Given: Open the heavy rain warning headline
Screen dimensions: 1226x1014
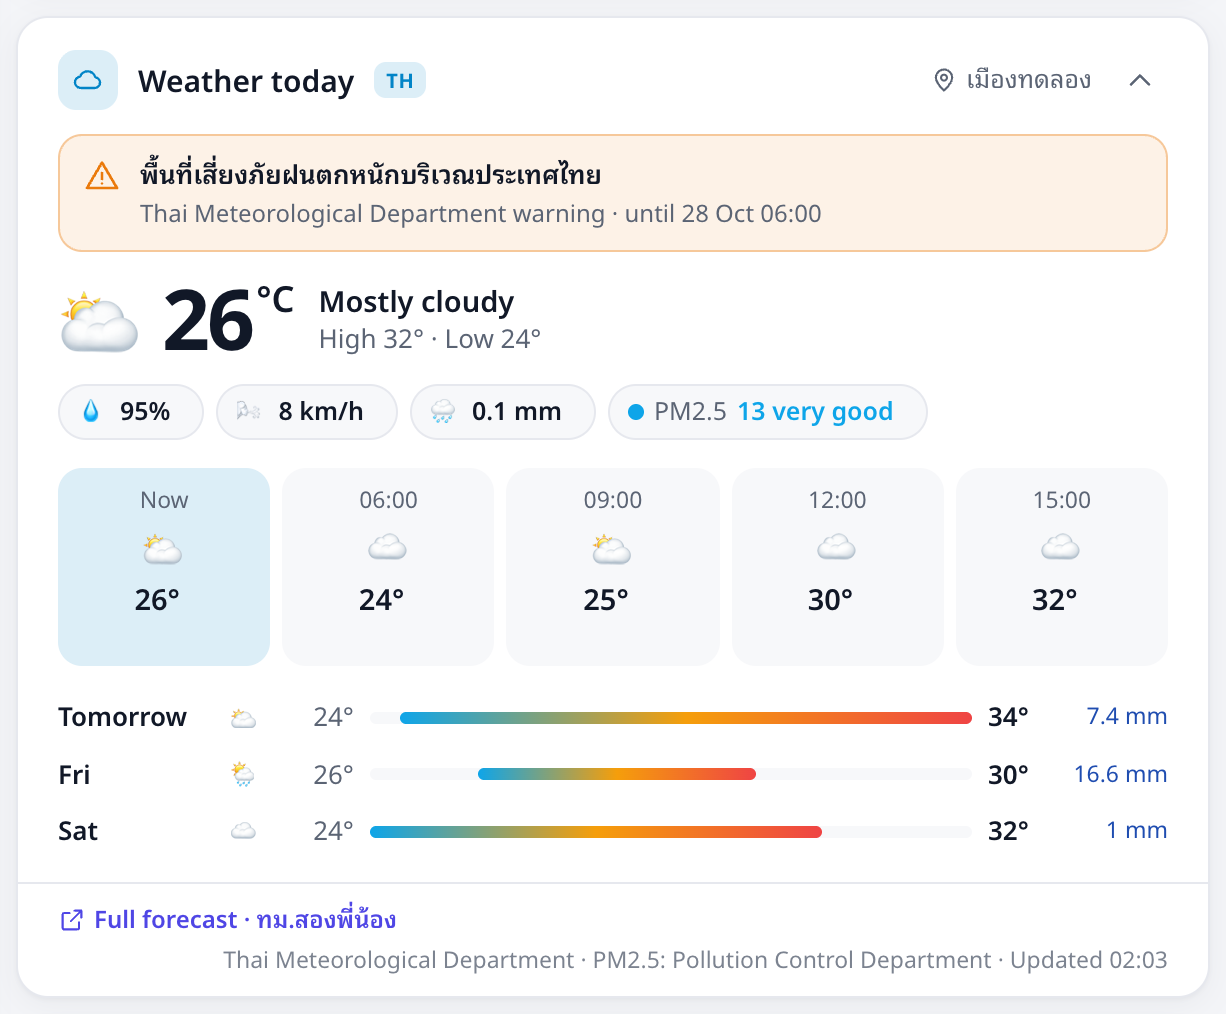Looking at the screenshot, I should tap(370, 176).
